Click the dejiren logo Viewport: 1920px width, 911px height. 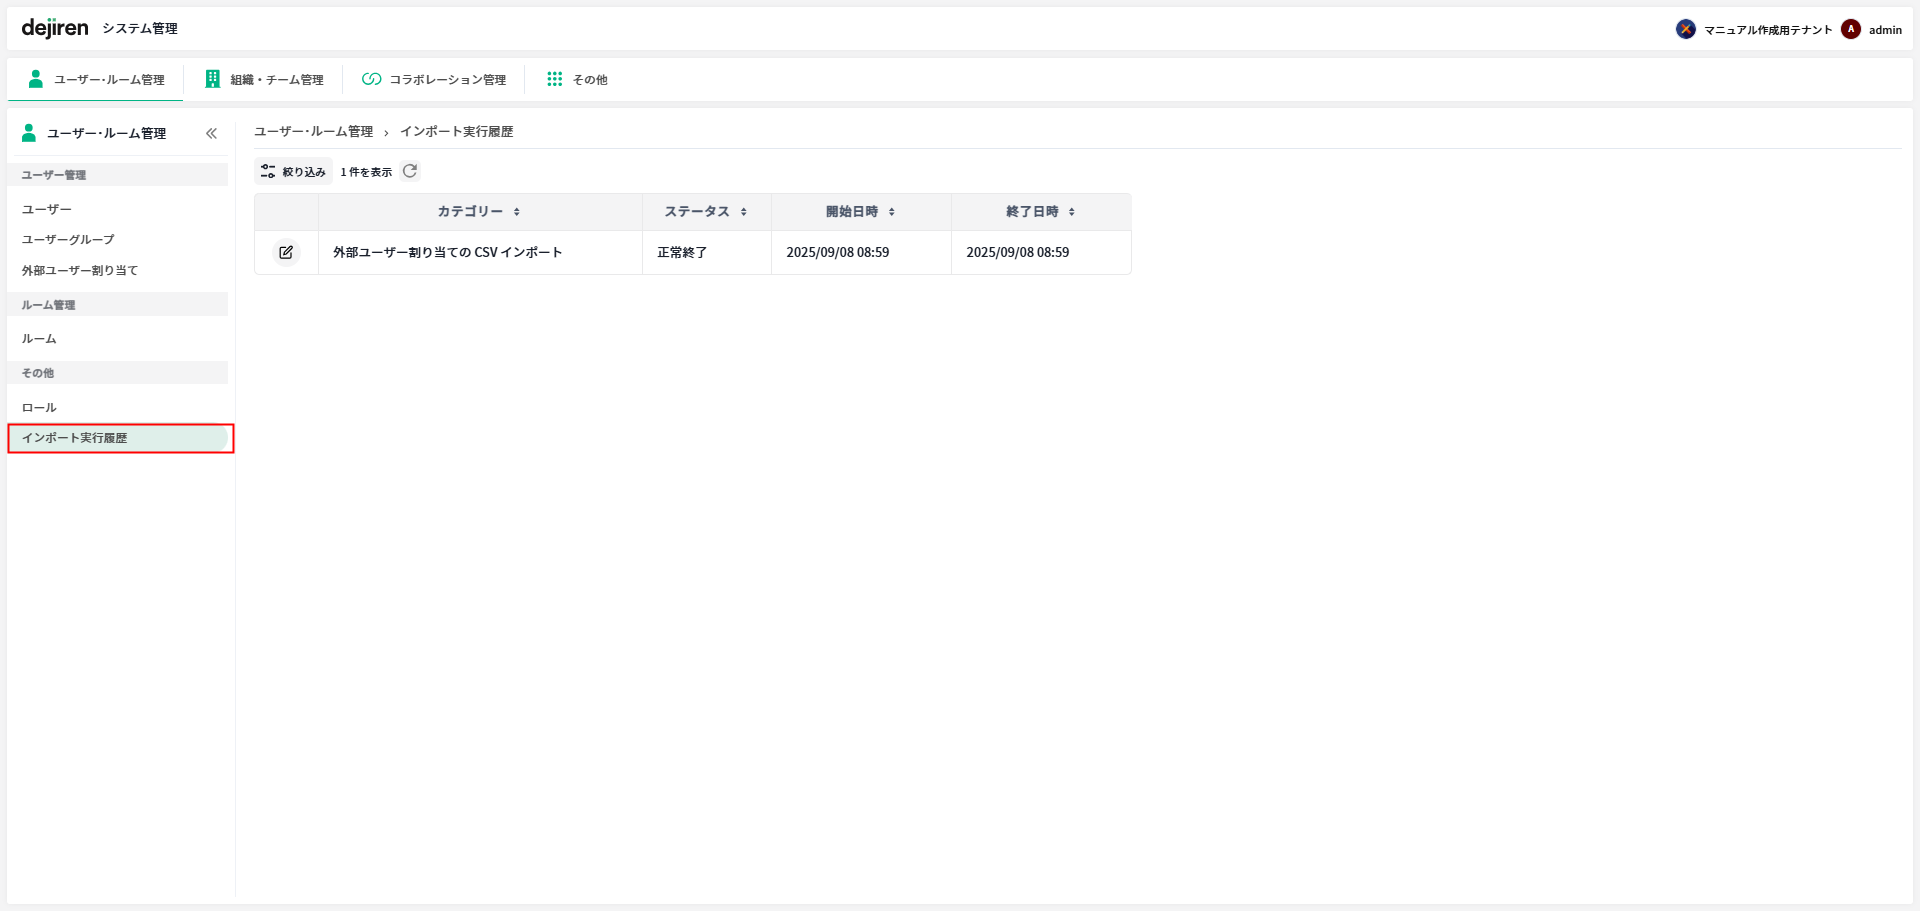[55, 28]
